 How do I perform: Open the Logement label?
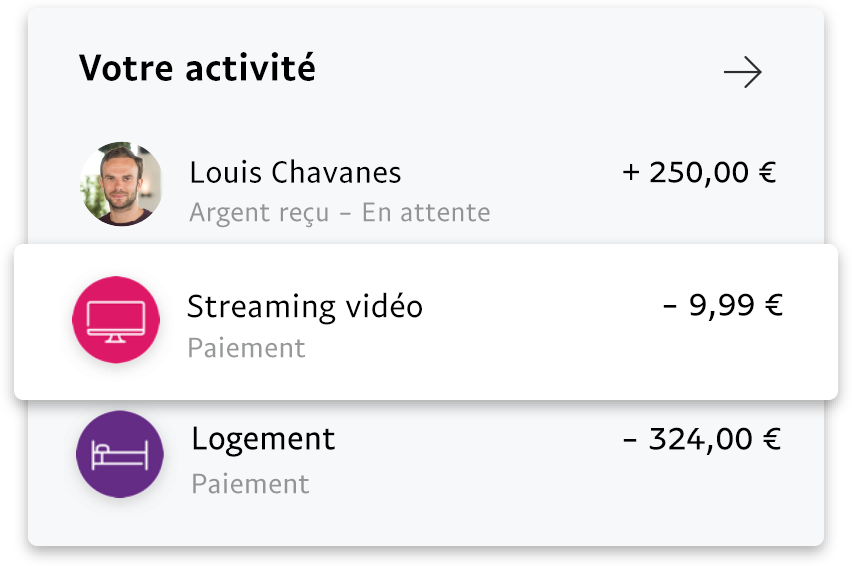(x=263, y=439)
